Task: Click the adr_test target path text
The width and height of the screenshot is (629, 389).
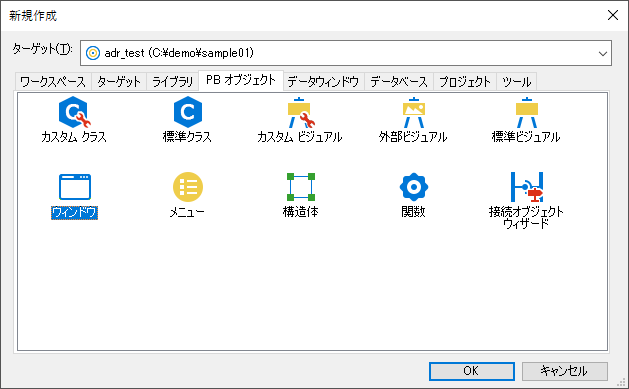Action: pos(179,53)
